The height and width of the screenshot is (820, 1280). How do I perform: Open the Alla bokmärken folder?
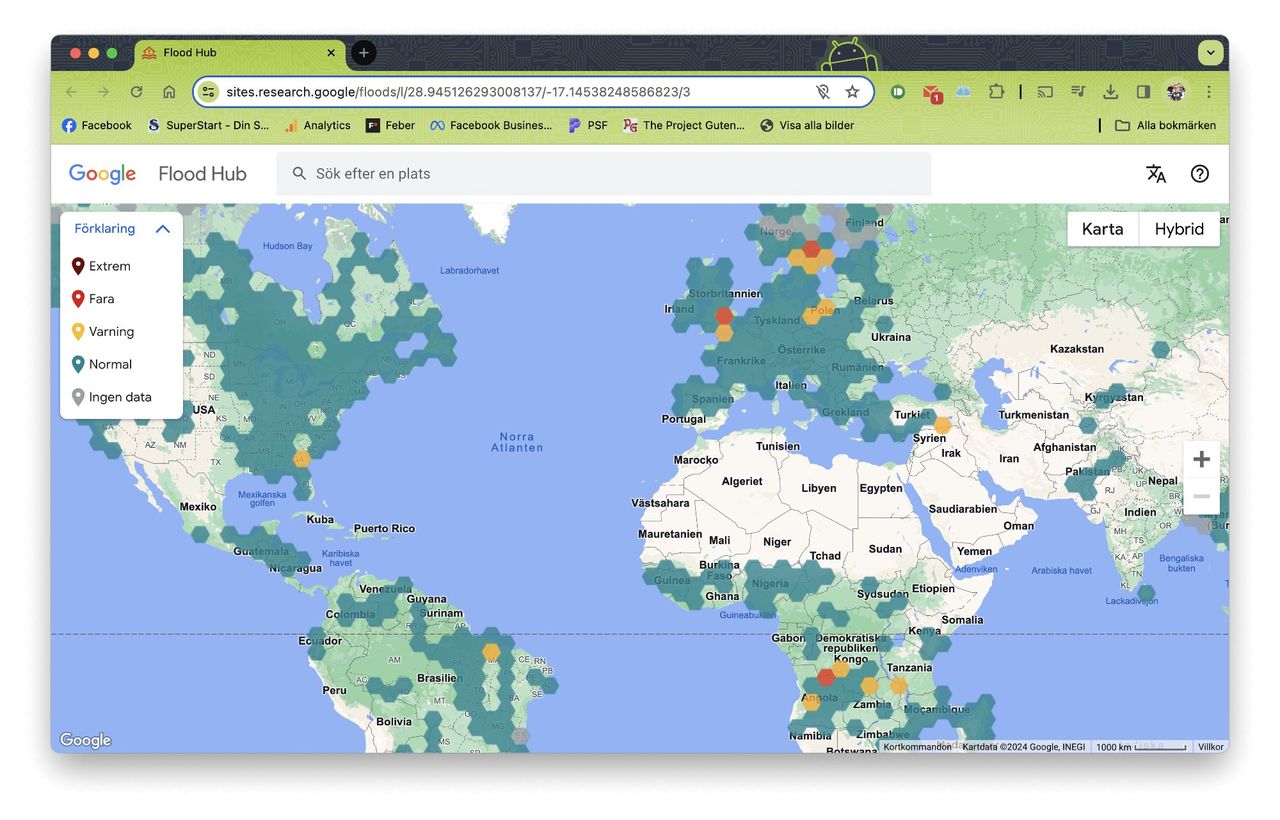click(1166, 125)
